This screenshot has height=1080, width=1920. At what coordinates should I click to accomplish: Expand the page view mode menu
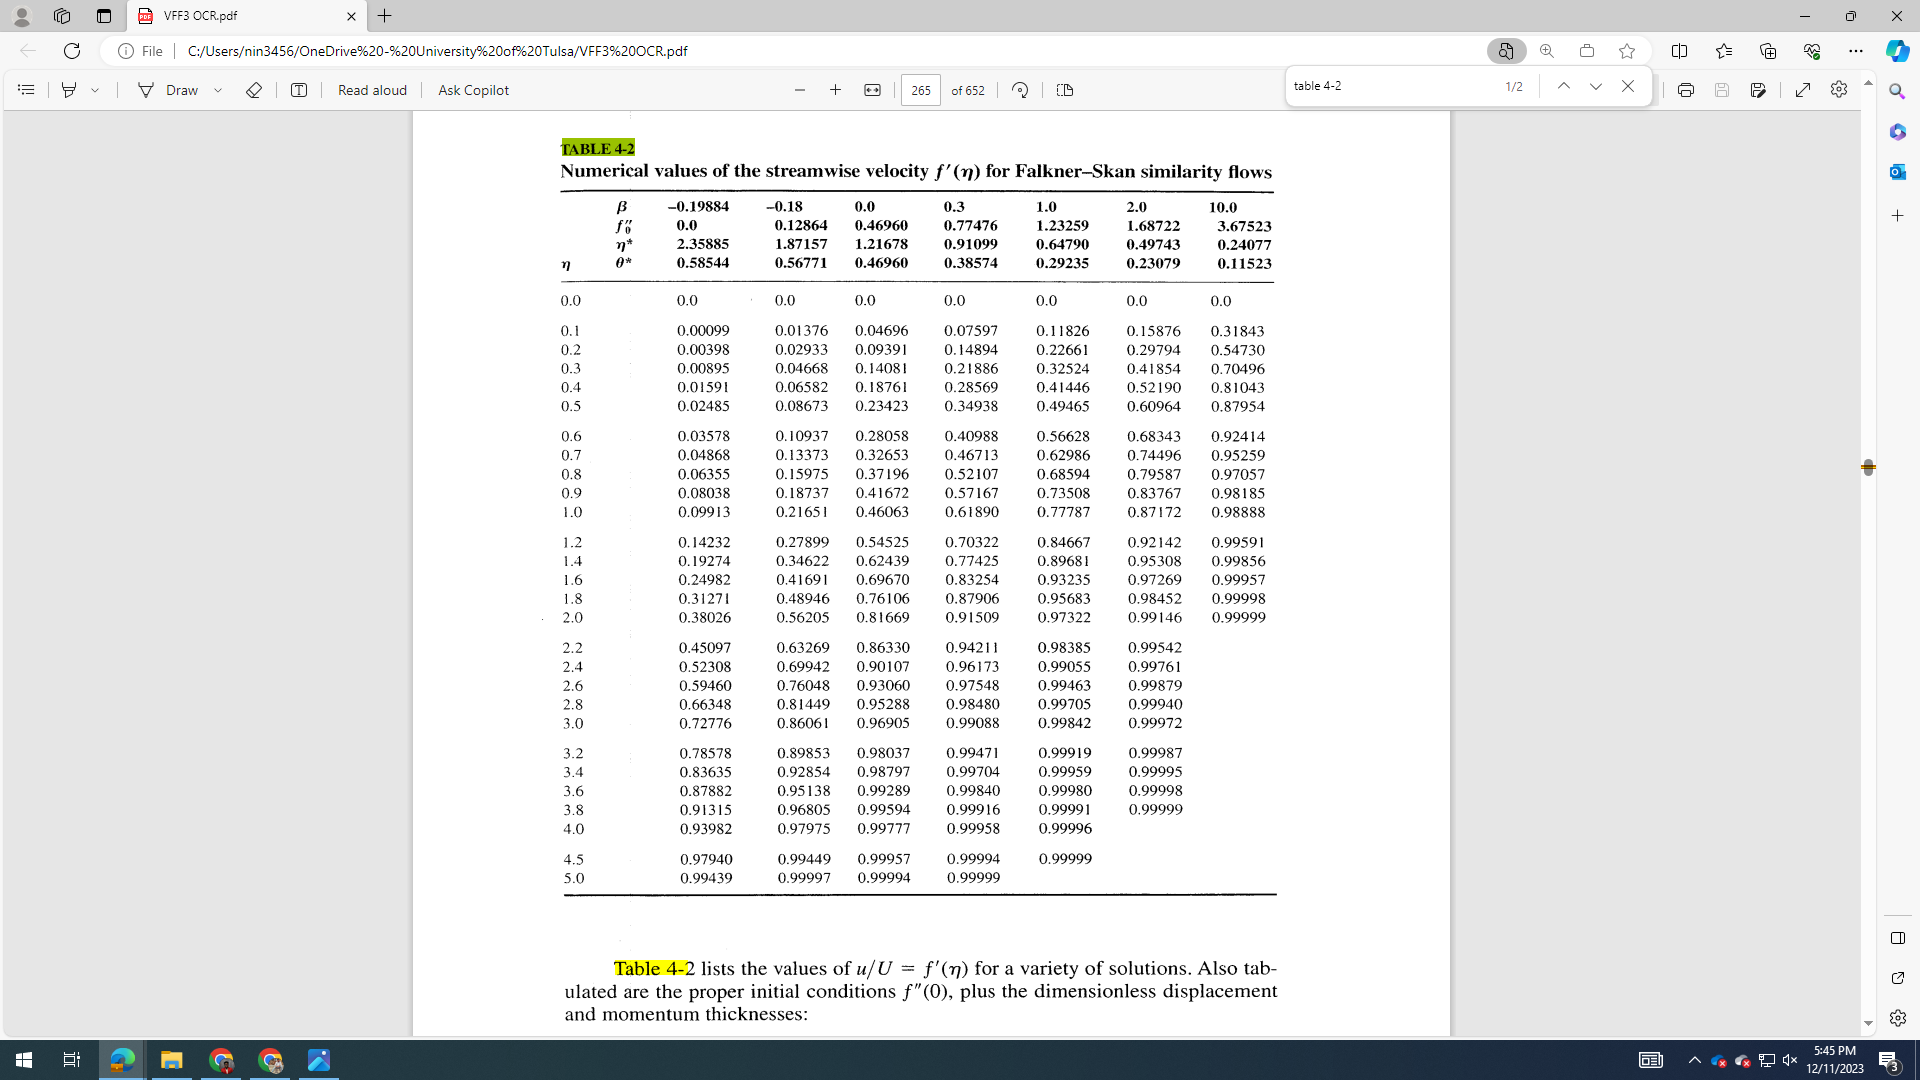tap(1064, 90)
